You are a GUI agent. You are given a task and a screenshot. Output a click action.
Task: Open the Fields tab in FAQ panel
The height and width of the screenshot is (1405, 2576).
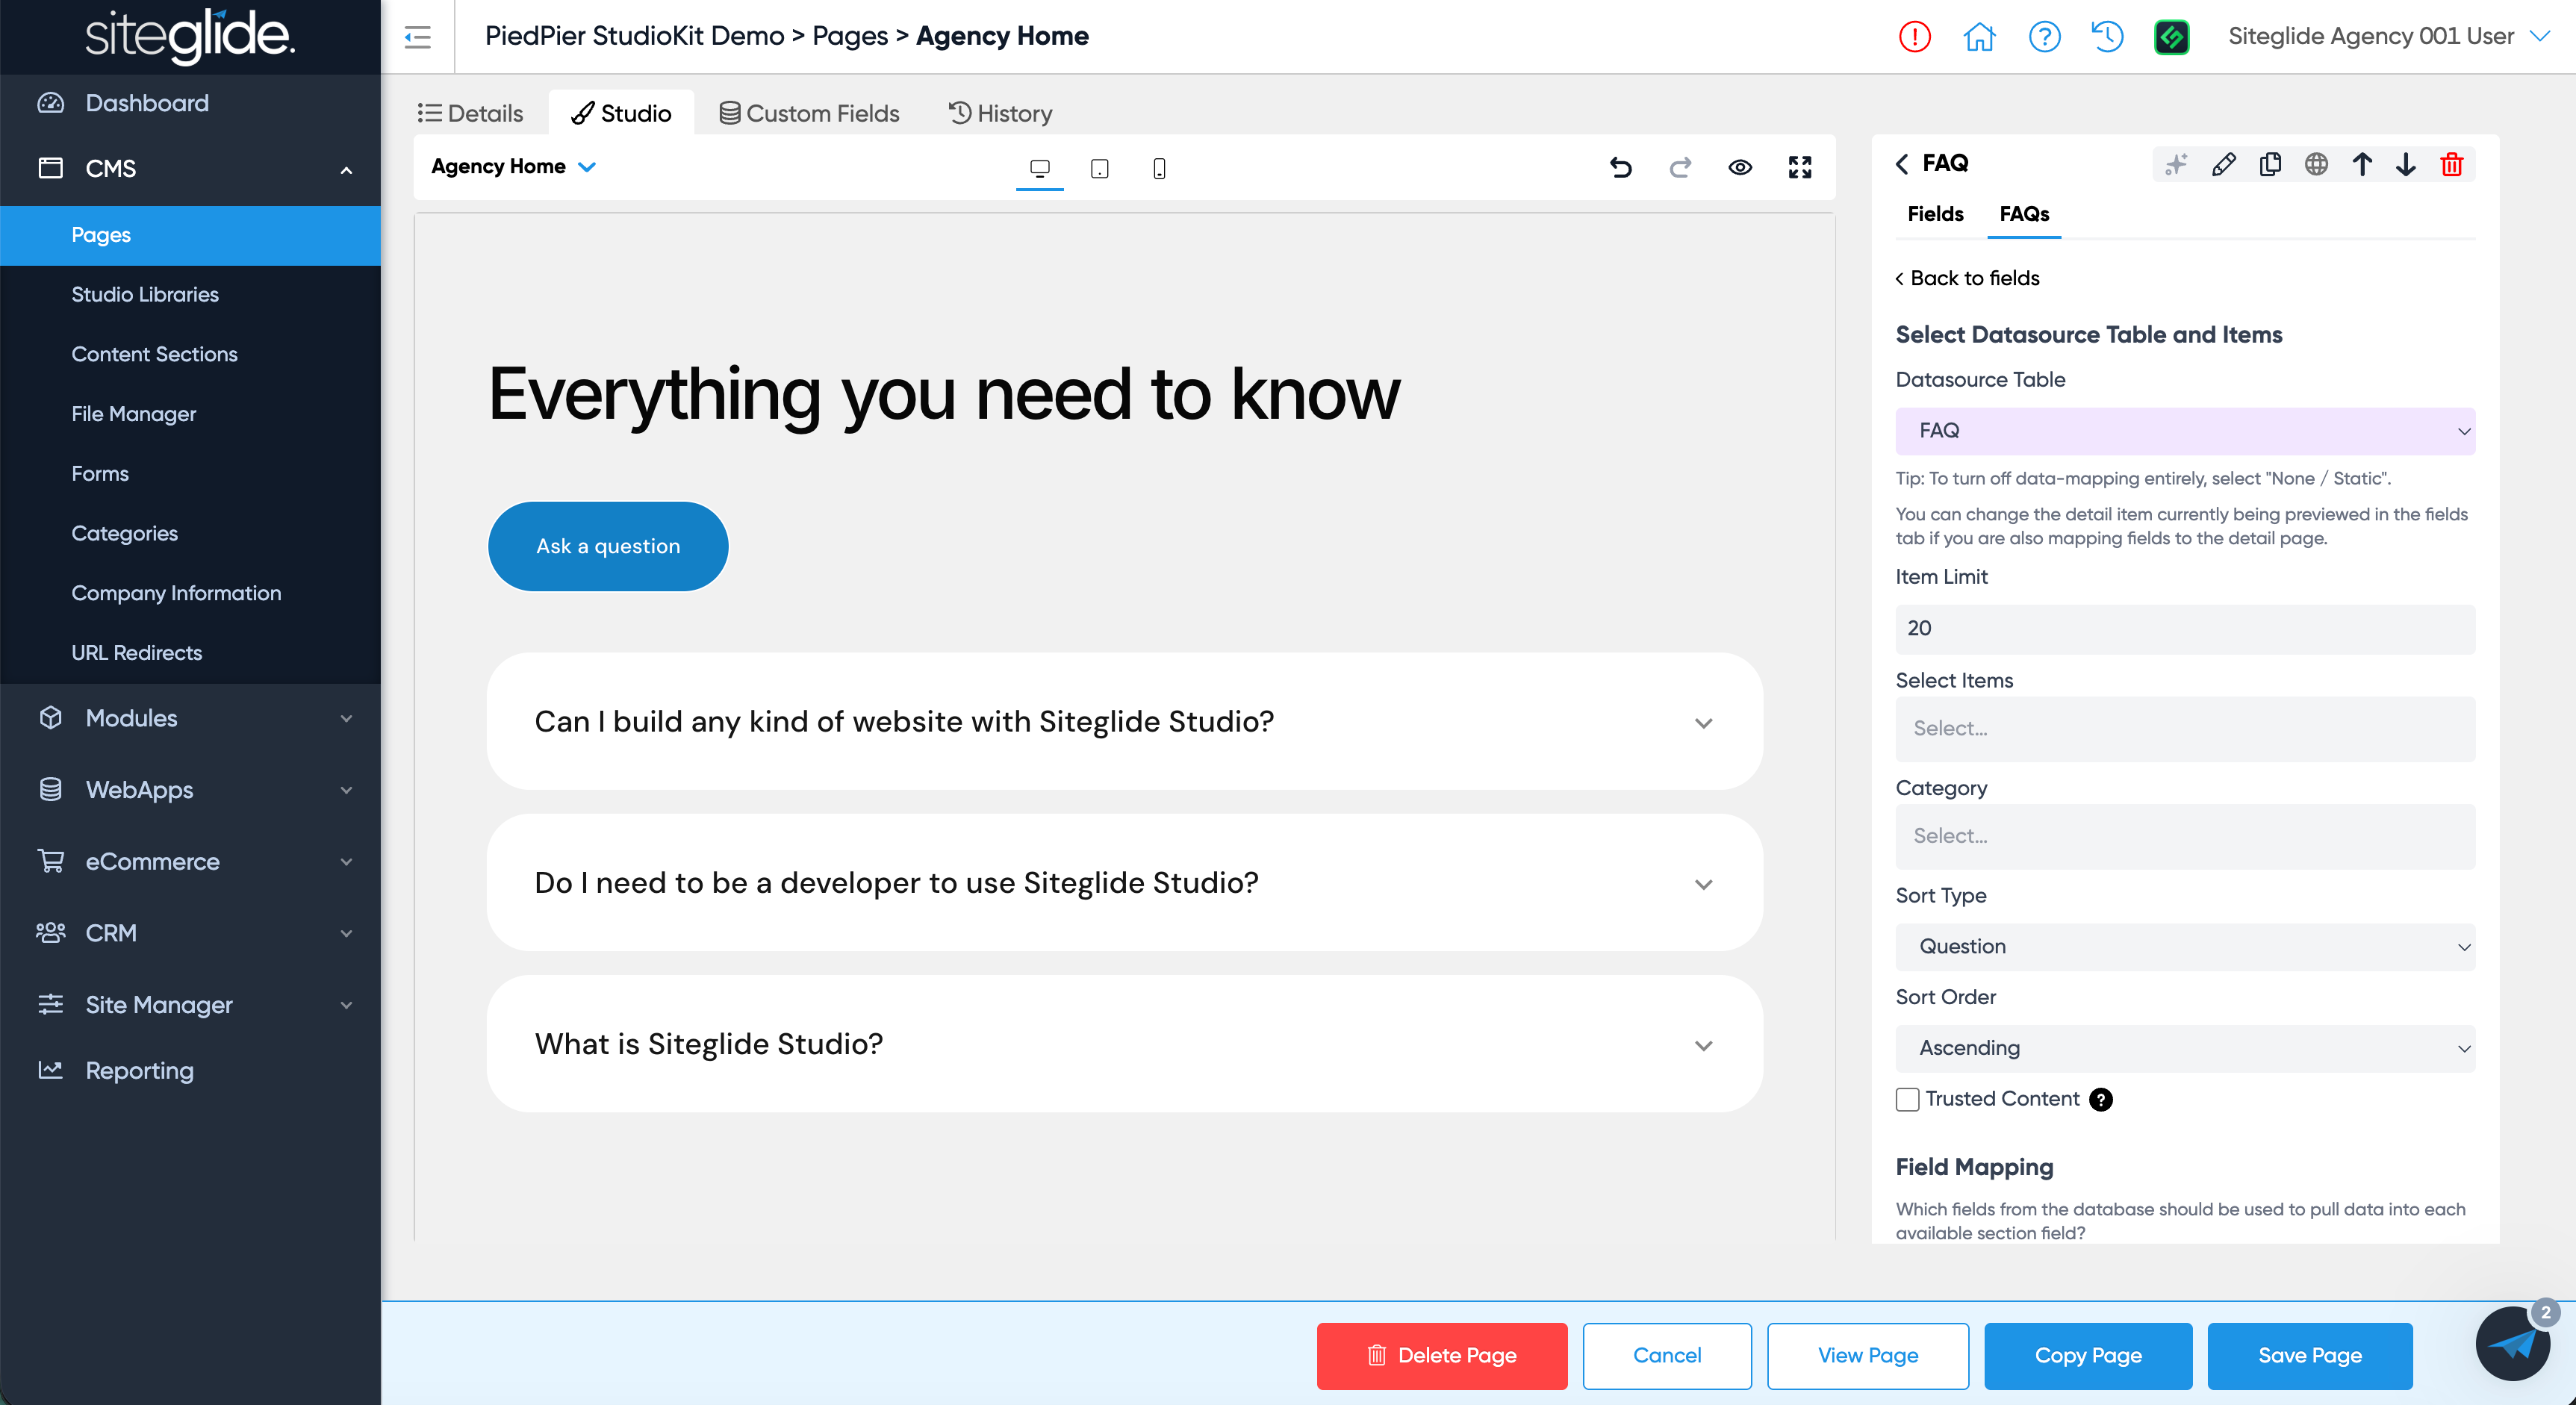tap(1935, 214)
